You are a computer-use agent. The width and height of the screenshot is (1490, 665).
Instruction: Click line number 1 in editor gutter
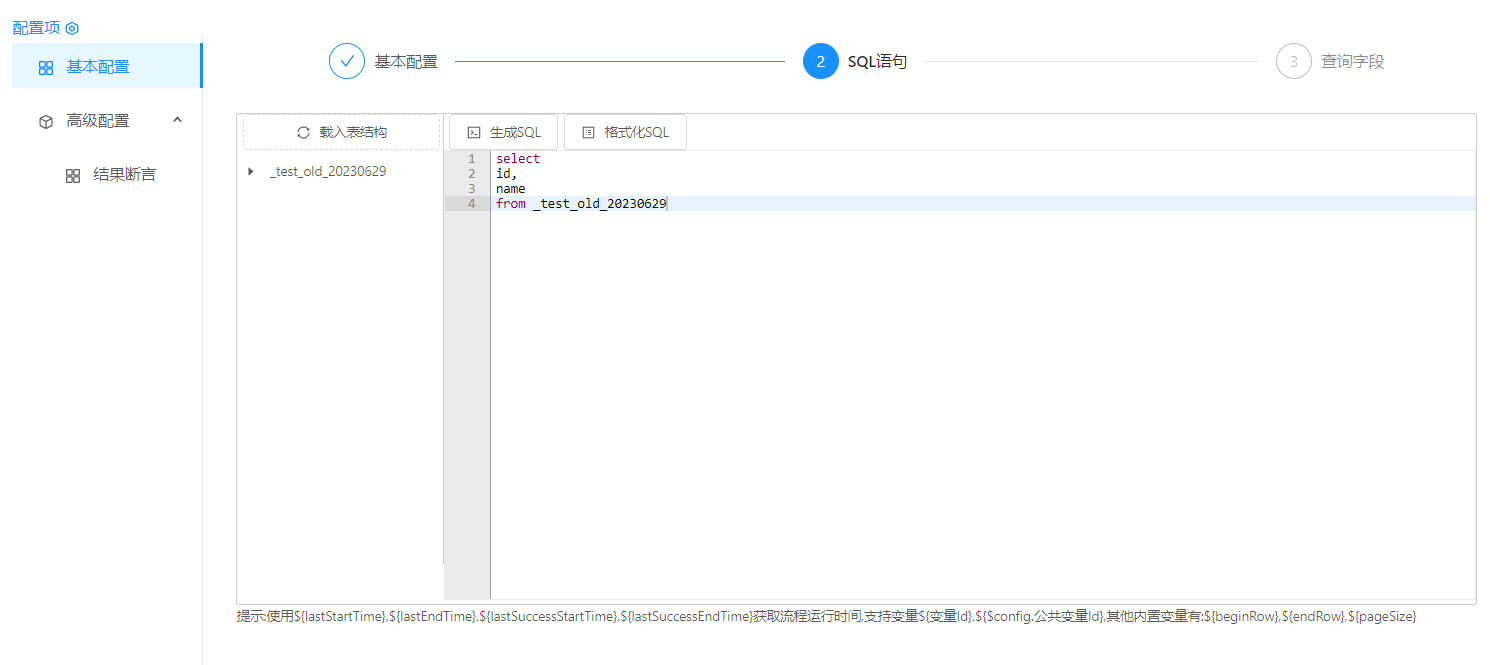(x=471, y=159)
